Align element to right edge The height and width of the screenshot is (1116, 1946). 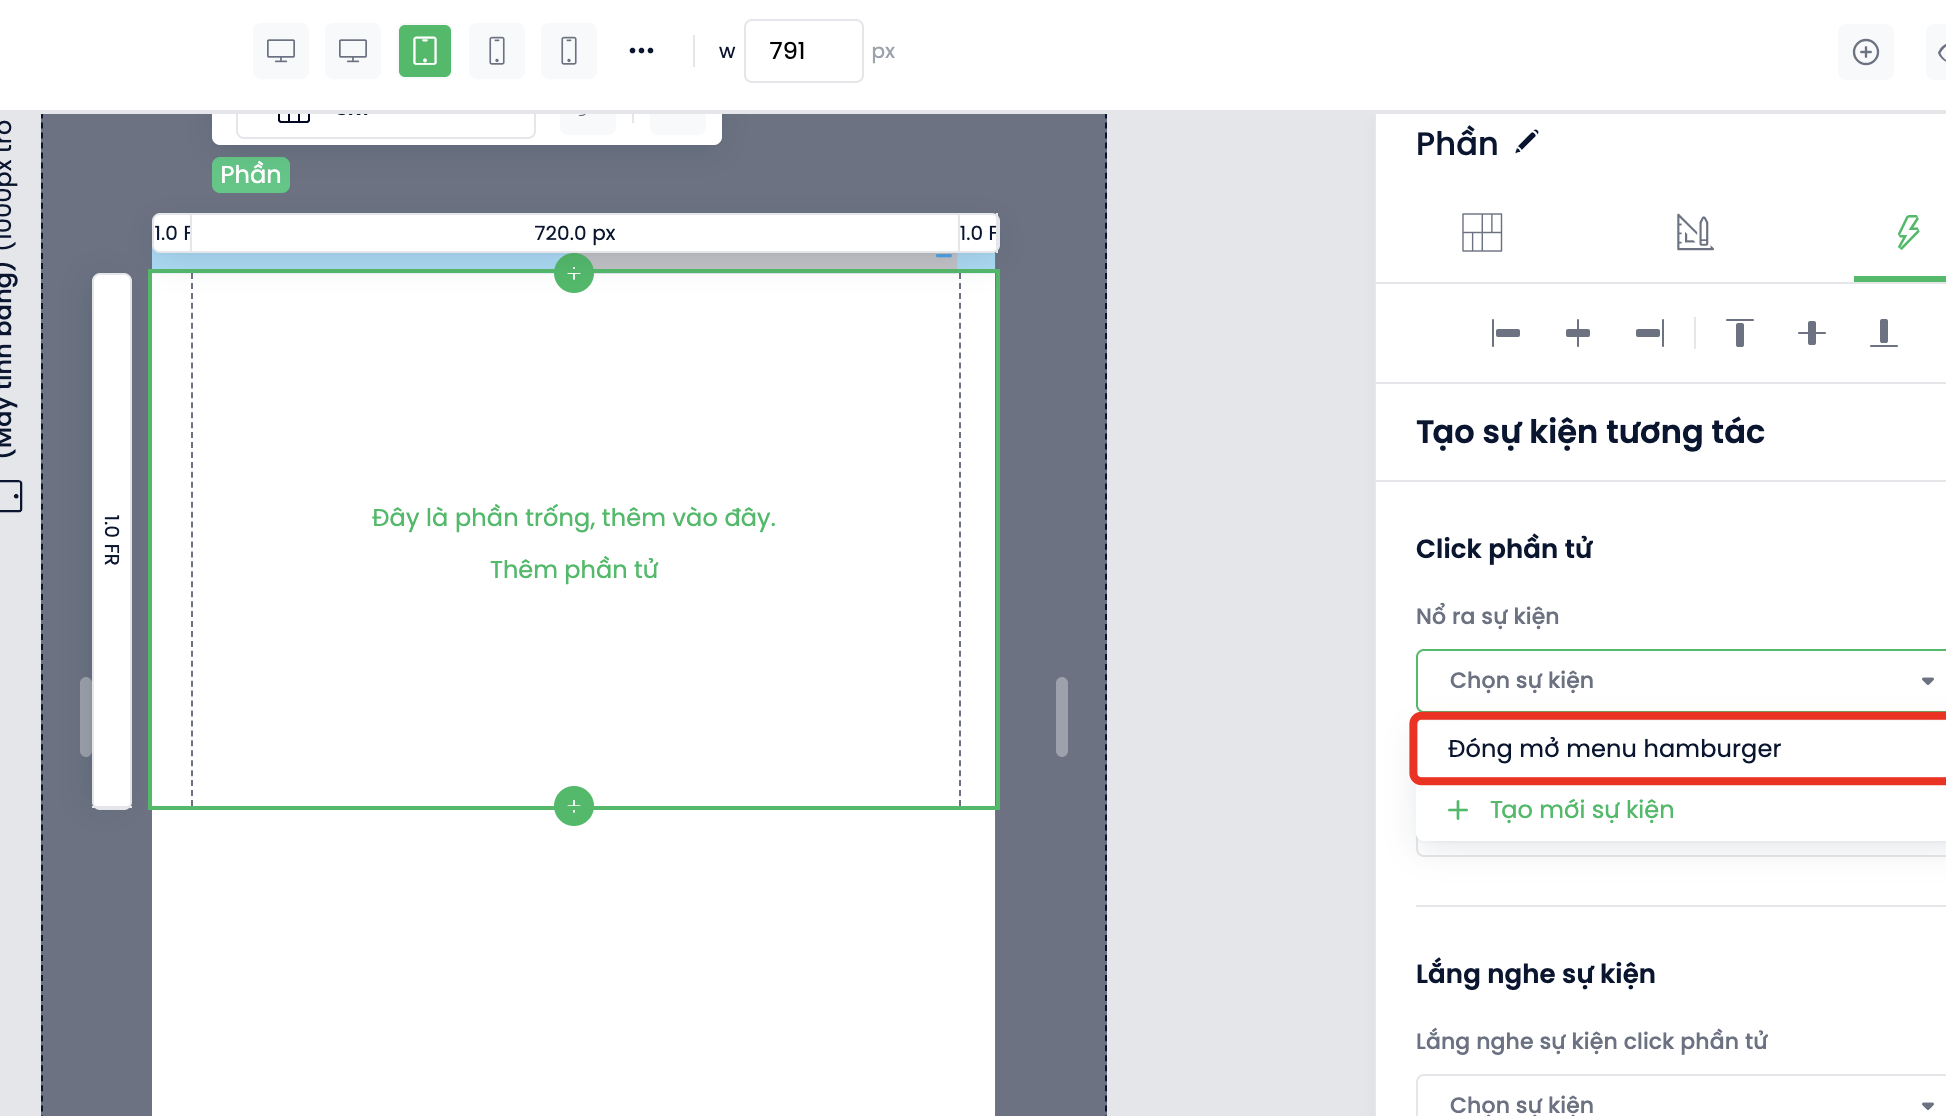[x=1650, y=333]
